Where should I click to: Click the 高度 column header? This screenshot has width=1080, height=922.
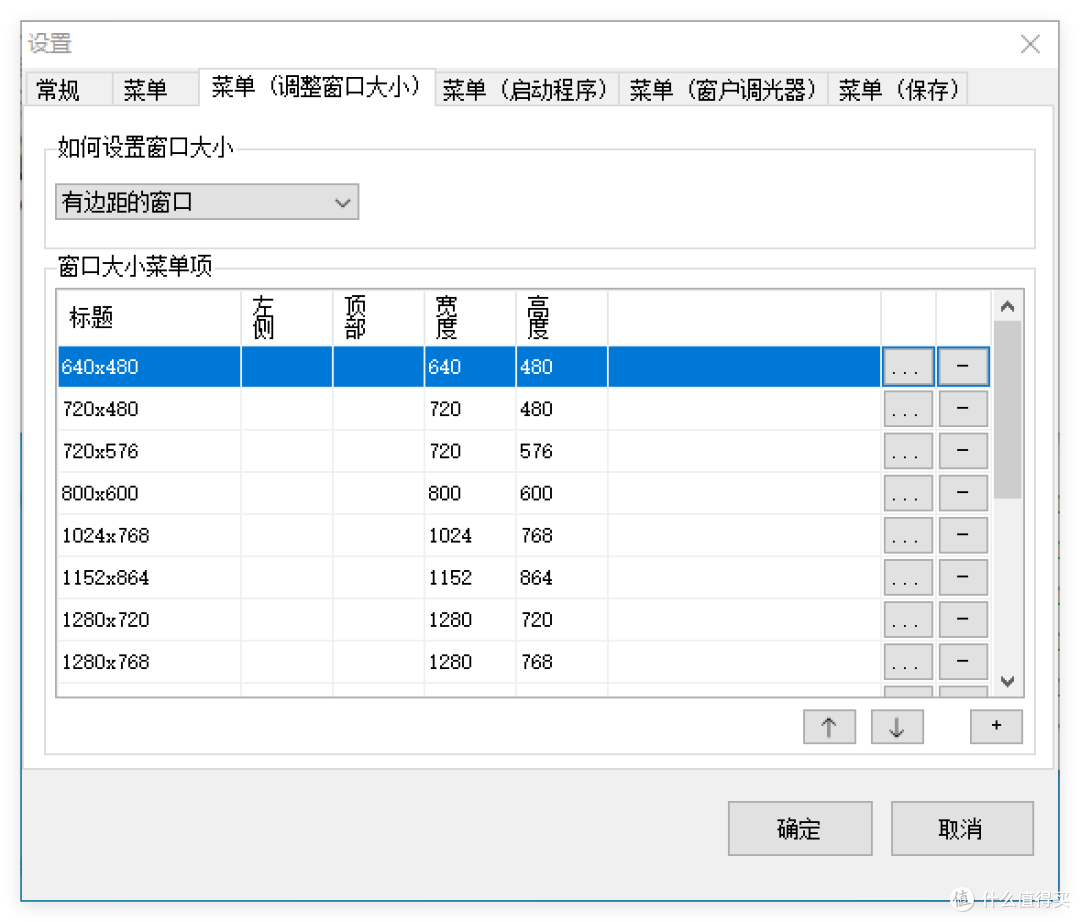[561, 318]
